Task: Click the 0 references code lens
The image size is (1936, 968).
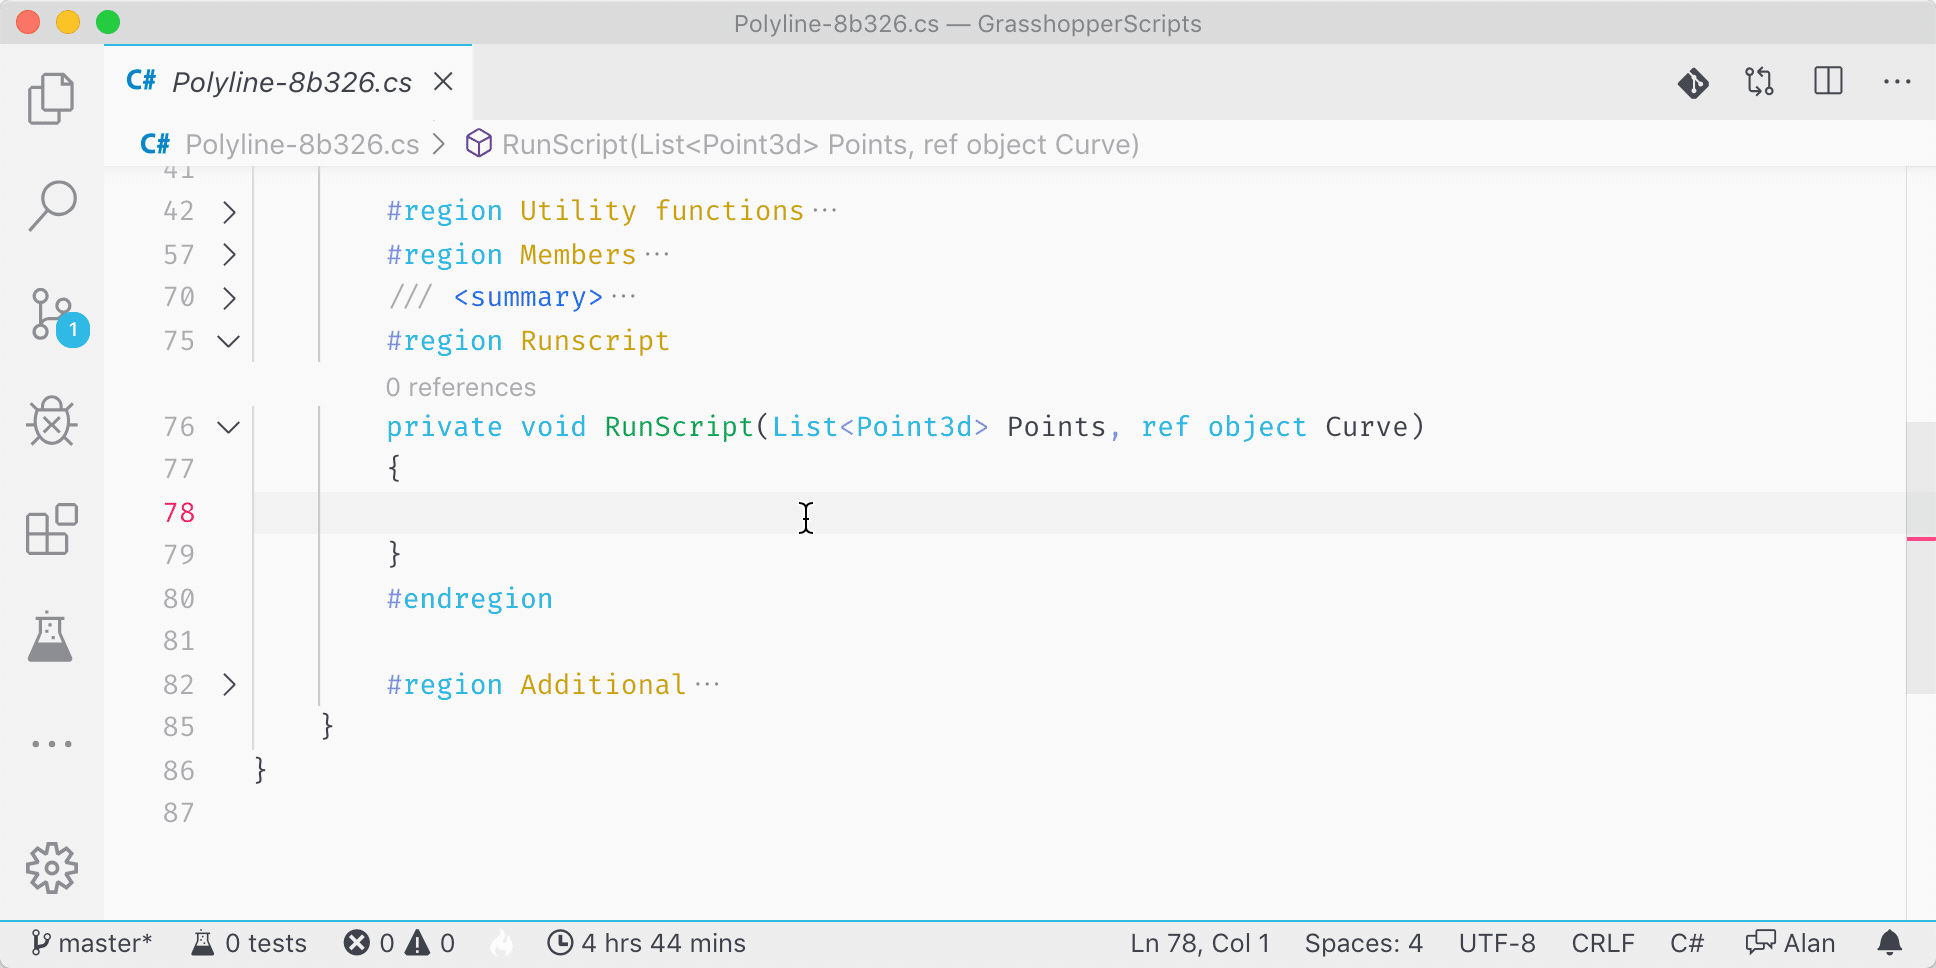Action: (x=461, y=387)
